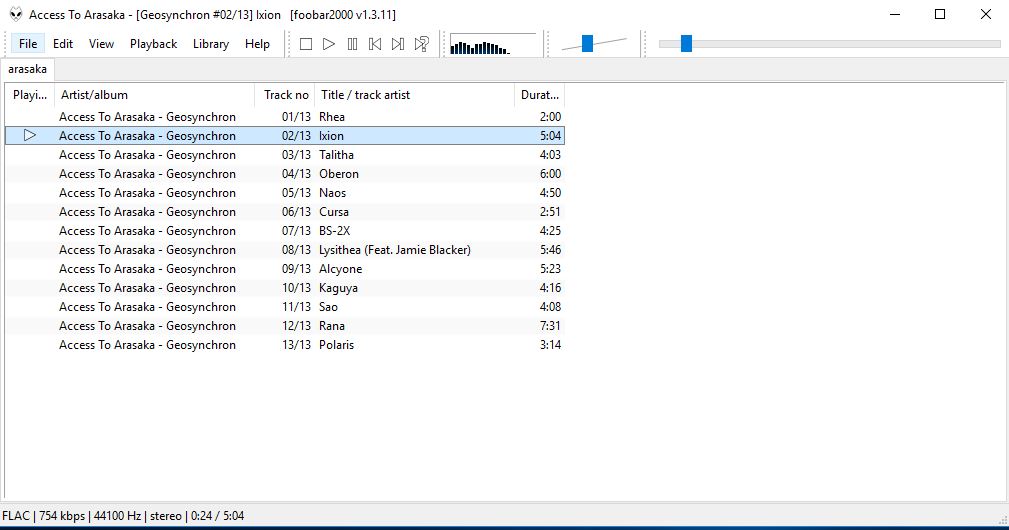
Task: Select the track Cursa
Action: [x=284, y=212]
